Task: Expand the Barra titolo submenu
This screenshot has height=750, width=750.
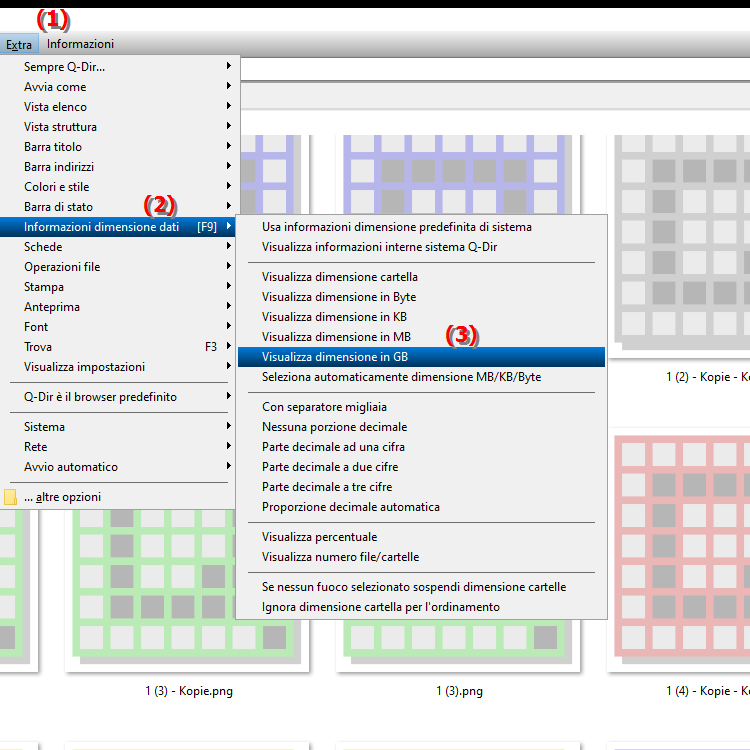Action: click(117, 147)
